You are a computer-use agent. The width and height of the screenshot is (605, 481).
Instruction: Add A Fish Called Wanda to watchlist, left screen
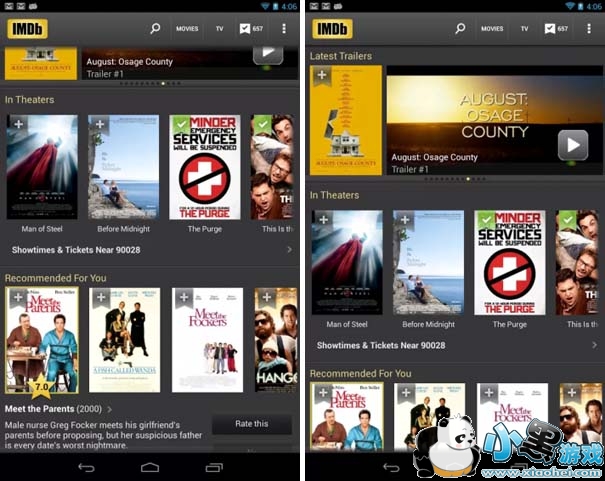click(101, 297)
